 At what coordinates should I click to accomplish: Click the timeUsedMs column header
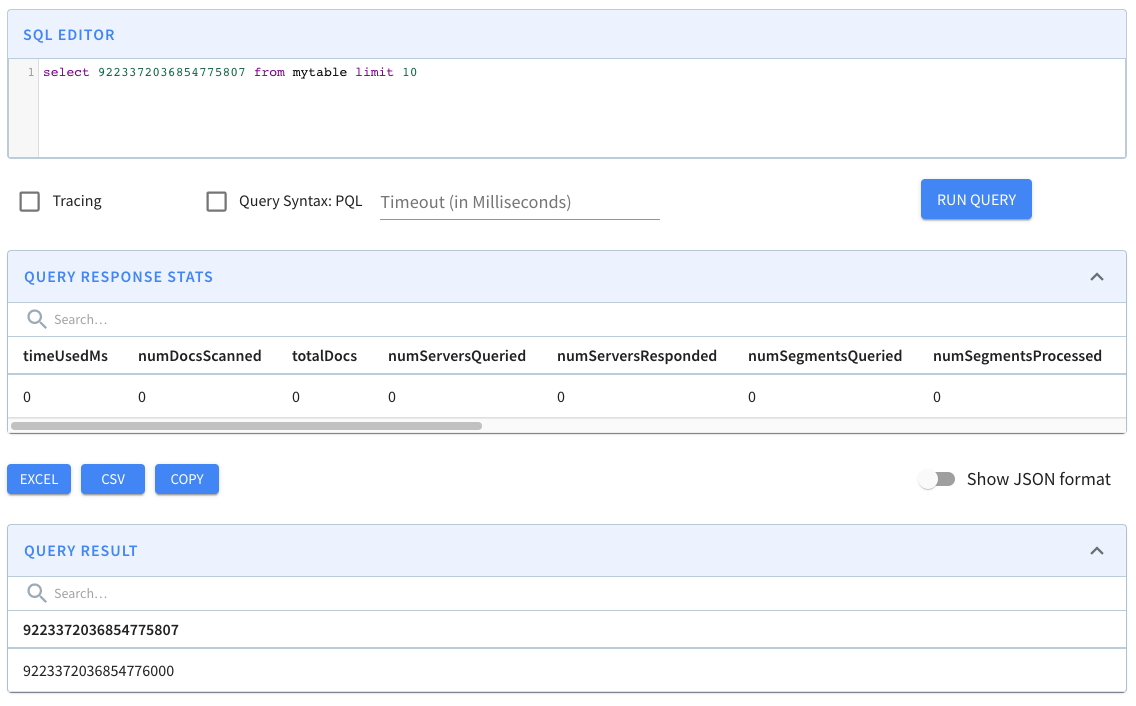(x=65, y=356)
